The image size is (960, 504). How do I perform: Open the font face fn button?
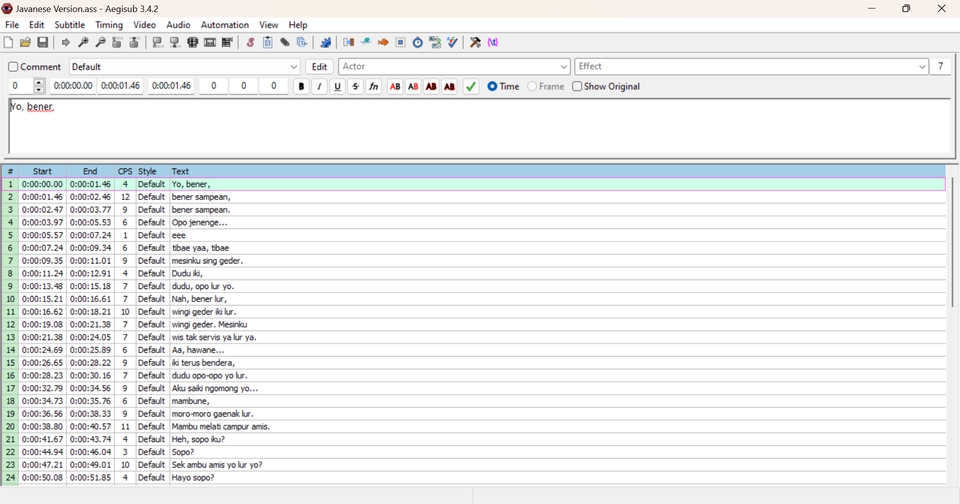[x=374, y=87]
